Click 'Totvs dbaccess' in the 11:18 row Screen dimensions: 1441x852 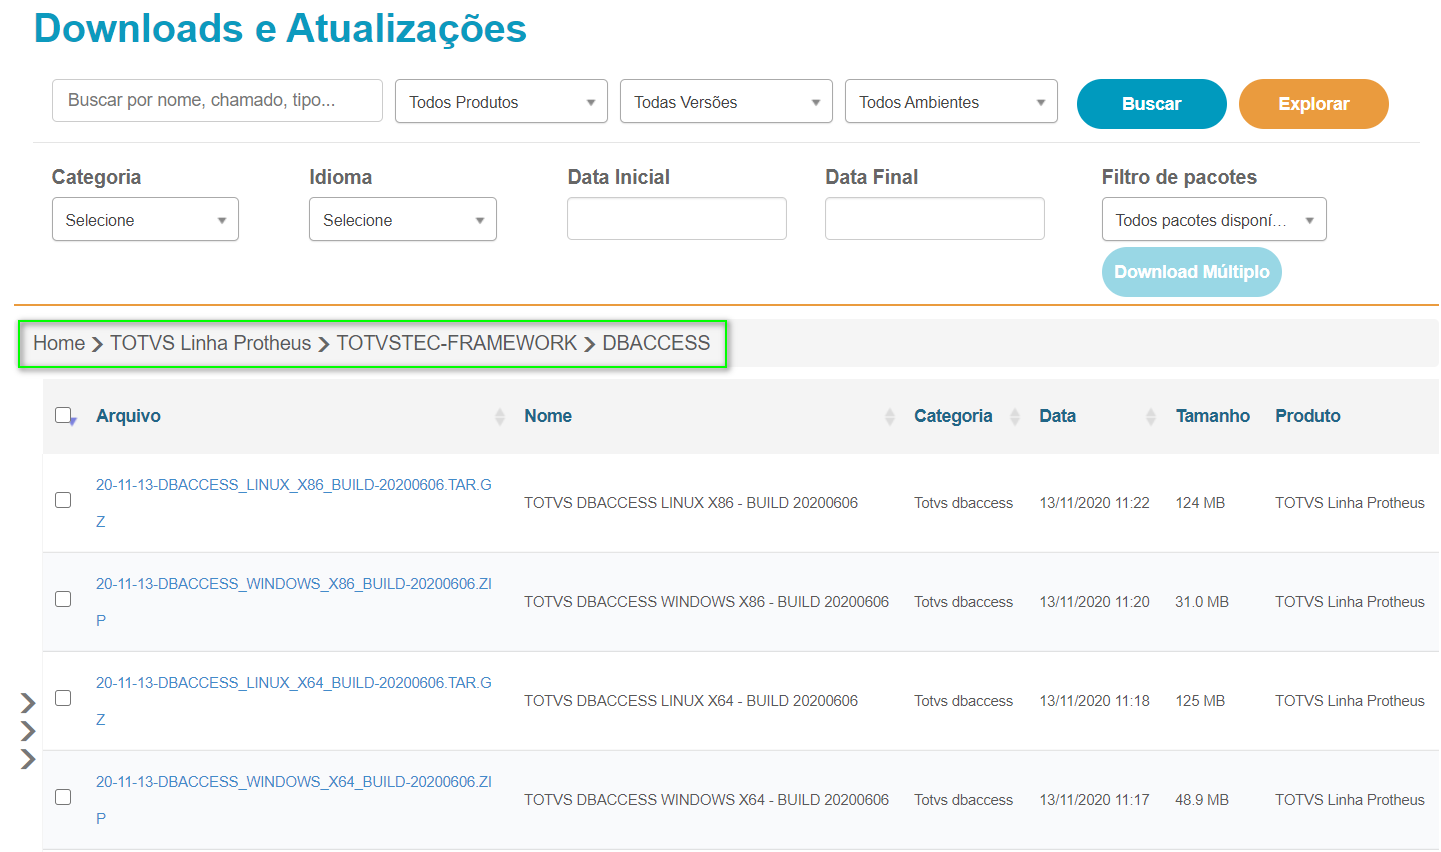pyautogui.click(x=963, y=701)
